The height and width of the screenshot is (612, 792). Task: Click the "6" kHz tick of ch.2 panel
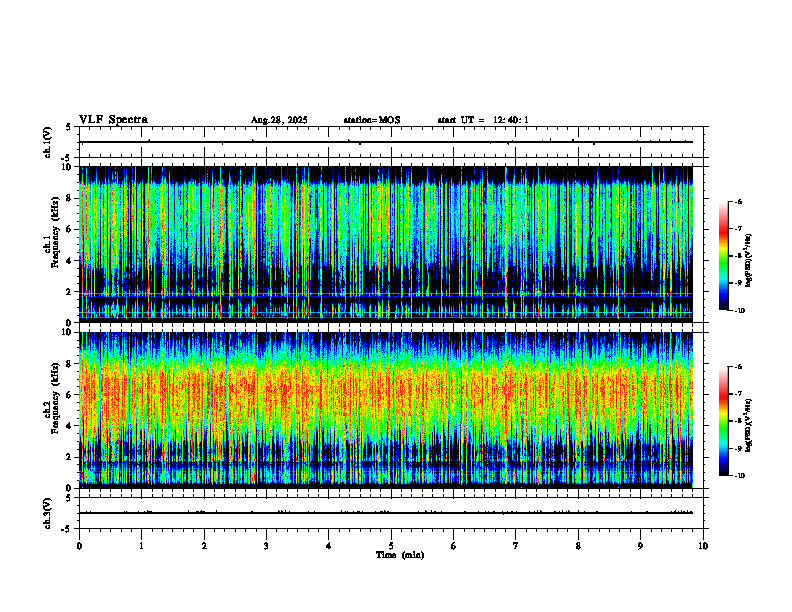69,395
